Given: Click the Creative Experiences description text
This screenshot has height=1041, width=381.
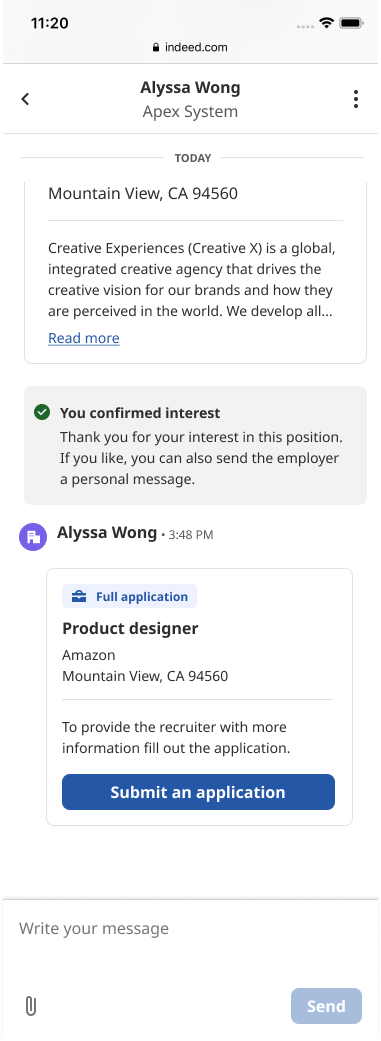Looking at the screenshot, I should (x=191, y=280).
